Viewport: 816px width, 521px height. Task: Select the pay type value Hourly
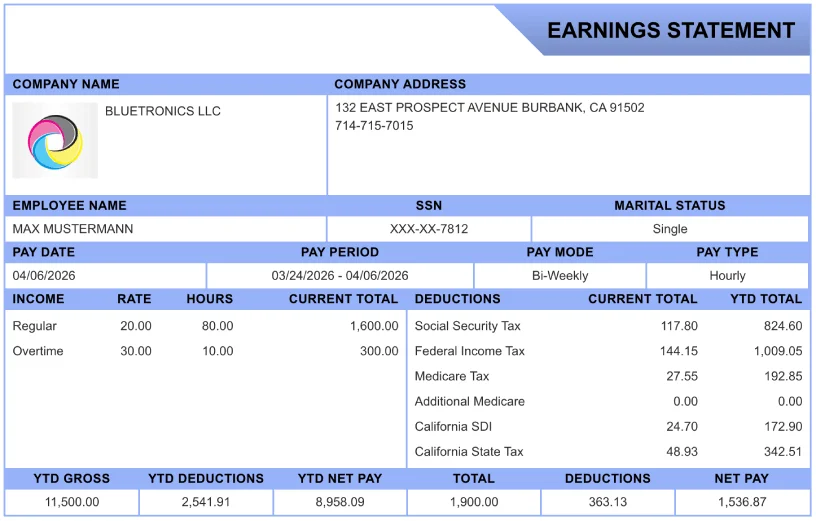point(727,276)
